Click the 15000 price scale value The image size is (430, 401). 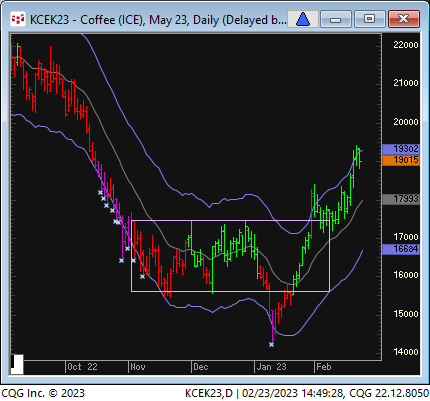tap(406, 314)
